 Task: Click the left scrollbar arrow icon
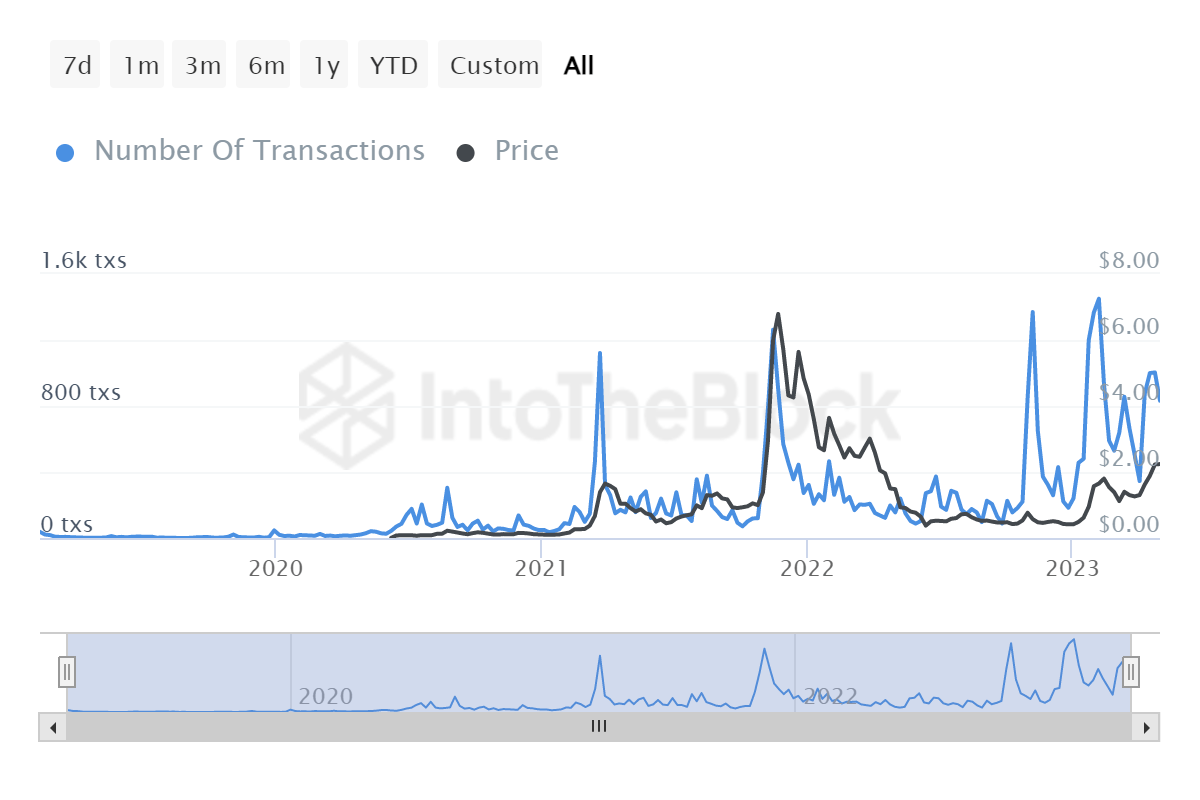(53, 727)
